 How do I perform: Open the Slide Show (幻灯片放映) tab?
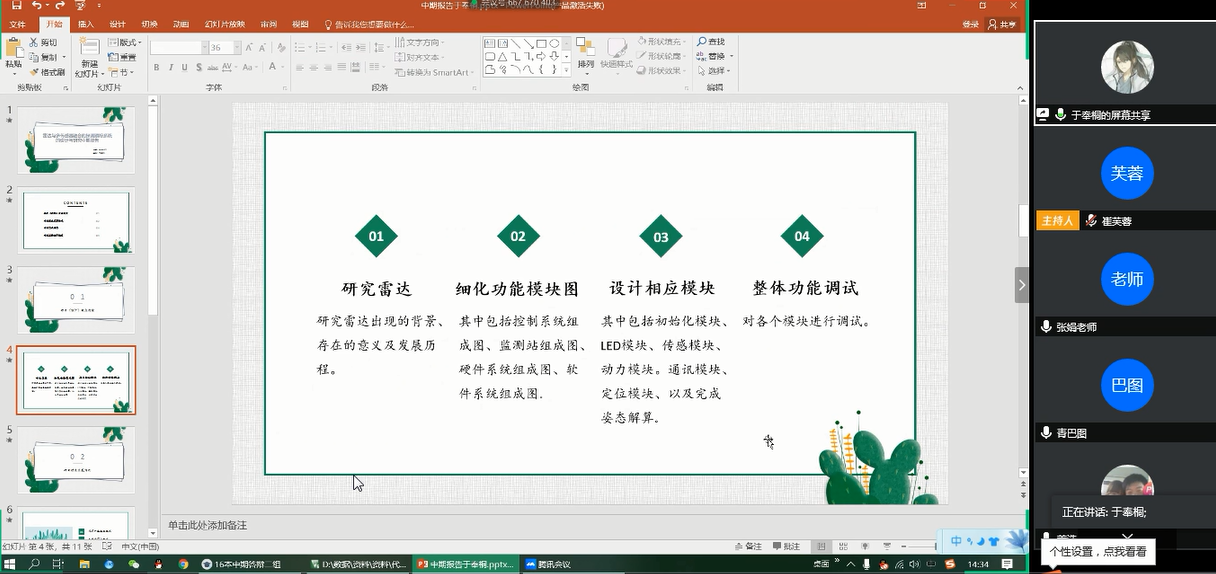click(x=224, y=24)
